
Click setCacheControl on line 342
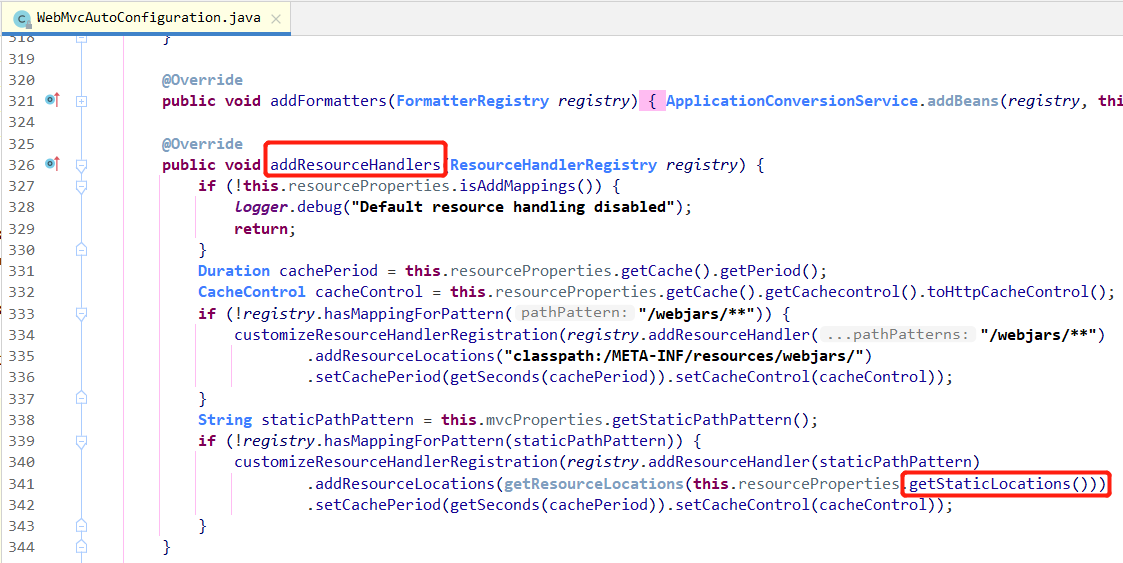click(742, 504)
